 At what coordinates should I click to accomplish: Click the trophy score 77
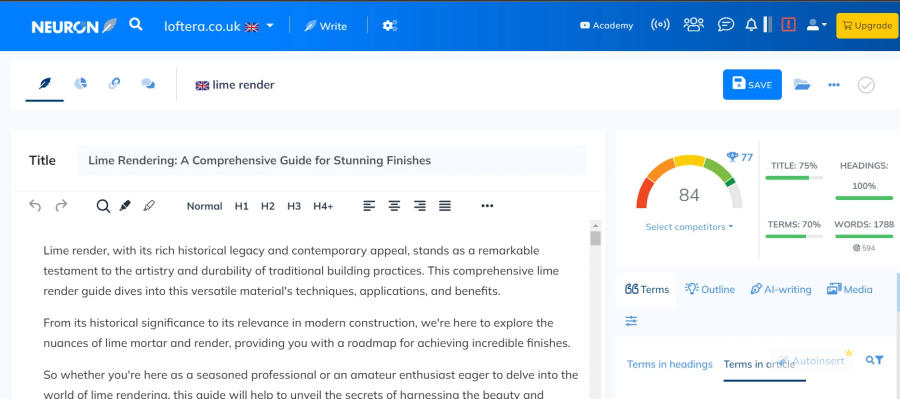pyautogui.click(x=740, y=157)
